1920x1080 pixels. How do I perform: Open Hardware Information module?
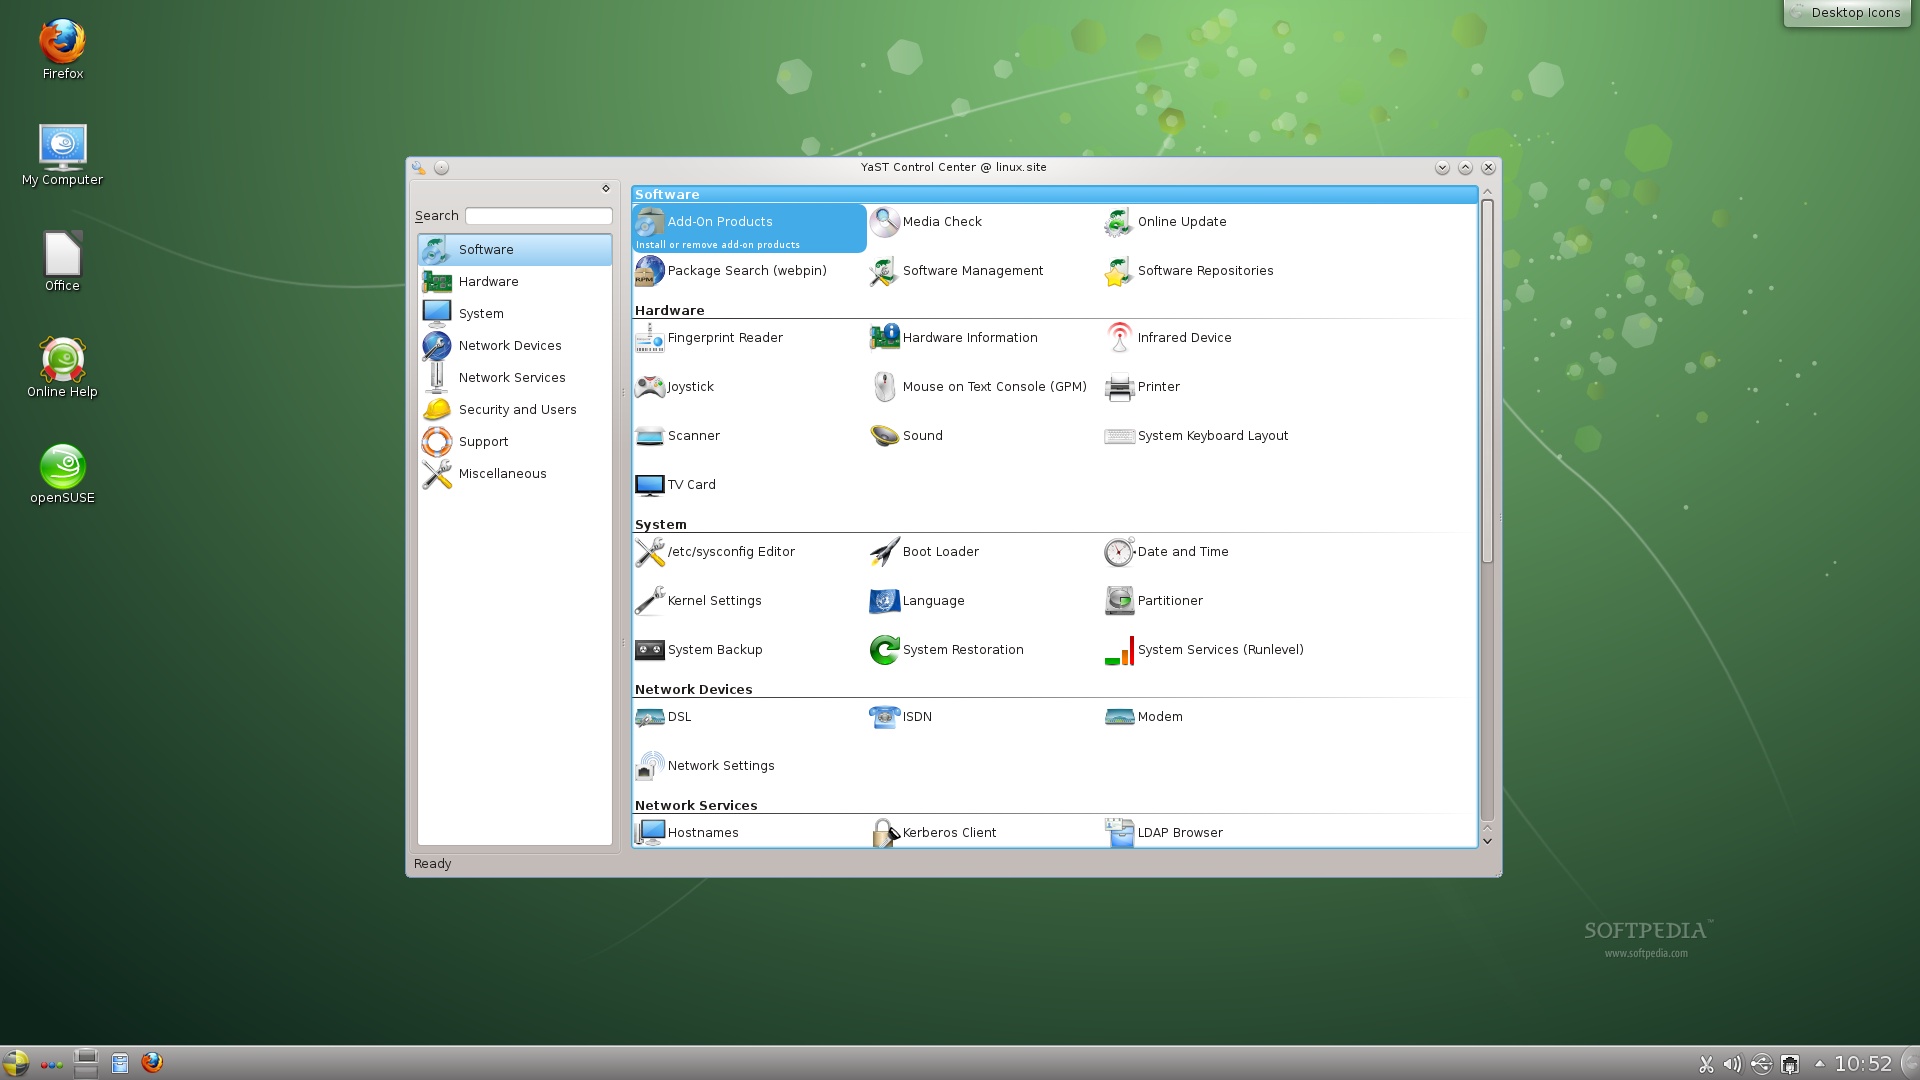coord(954,338)
